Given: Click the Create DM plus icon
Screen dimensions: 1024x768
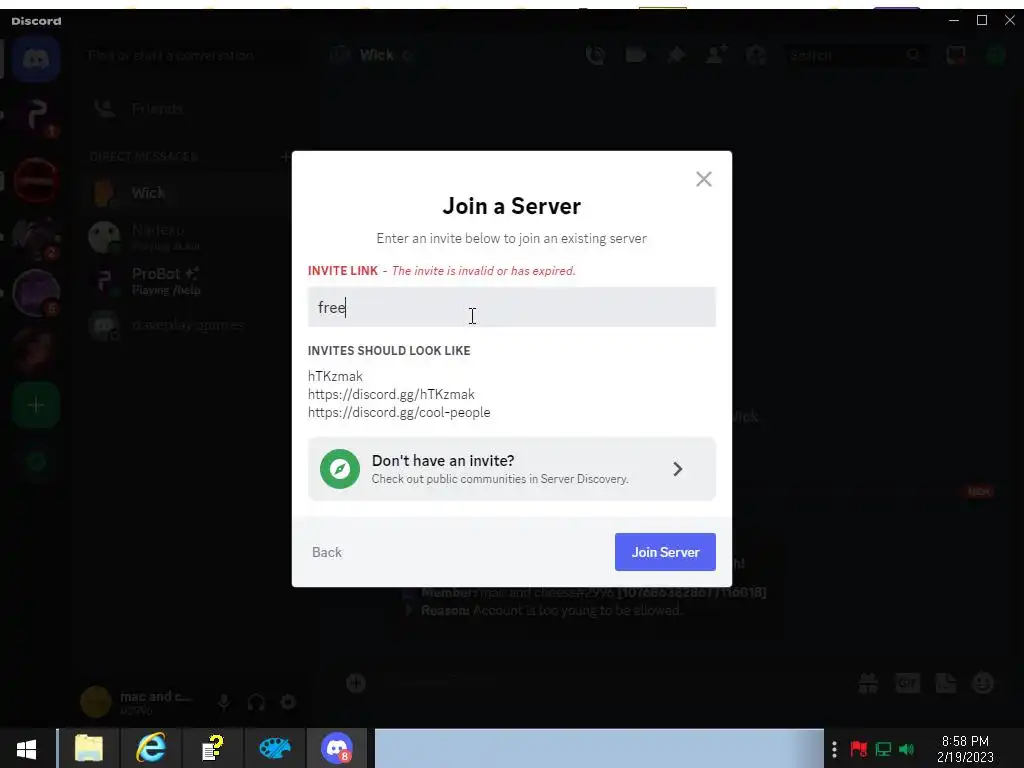Looking at the screenshot, I should click(285, 157).
